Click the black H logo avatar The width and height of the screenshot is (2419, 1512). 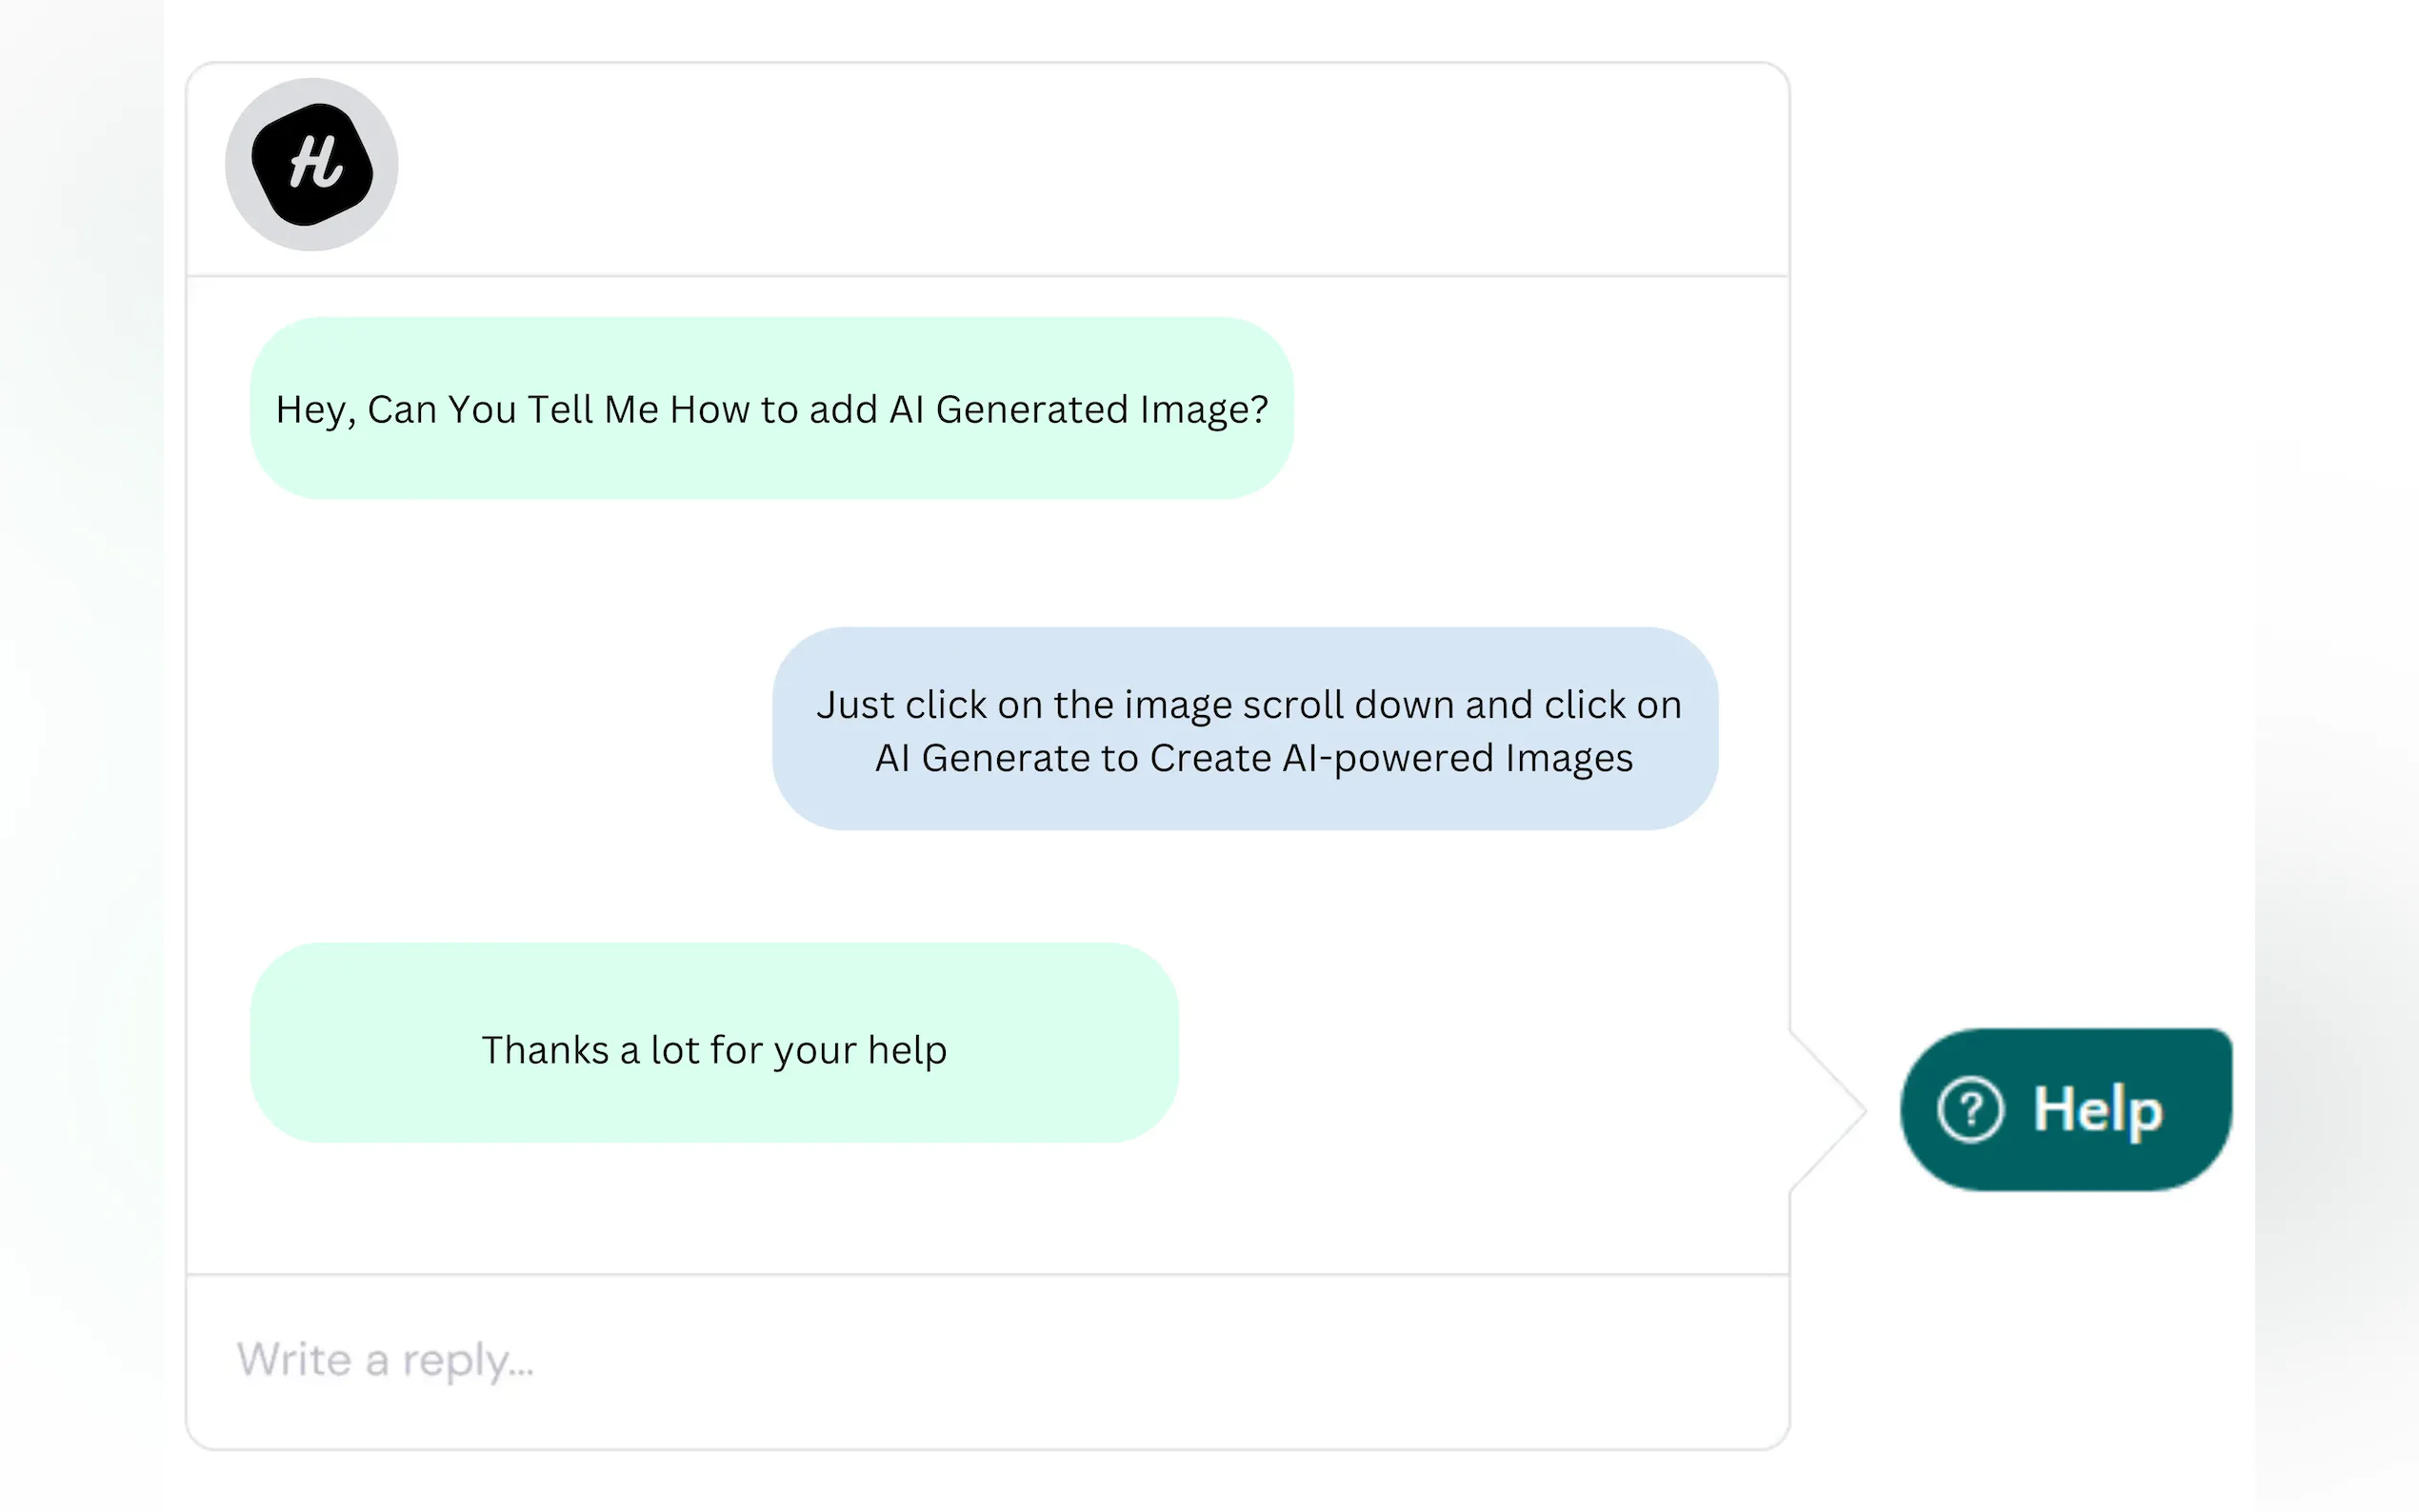(311, 165)
